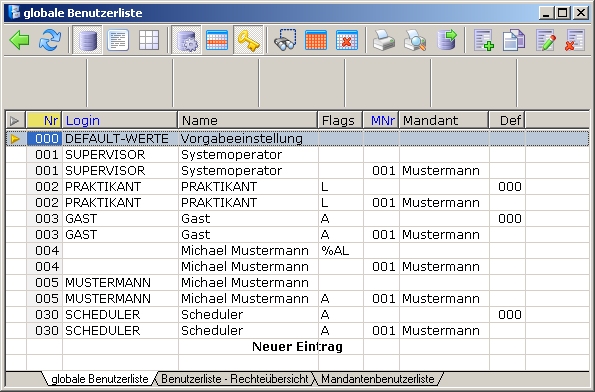Click Mandant Mustermann in SCHEDULER row
The image size is (595, 392).
click(444, 331)
